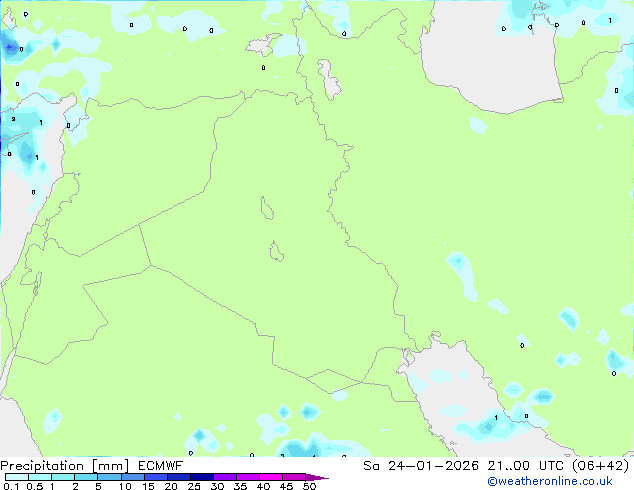Image resolution: width=634 pixels, height=490 pixels.
Task: Select the 40–45 mm magenta legend swatch
Action: pos(271,477)
